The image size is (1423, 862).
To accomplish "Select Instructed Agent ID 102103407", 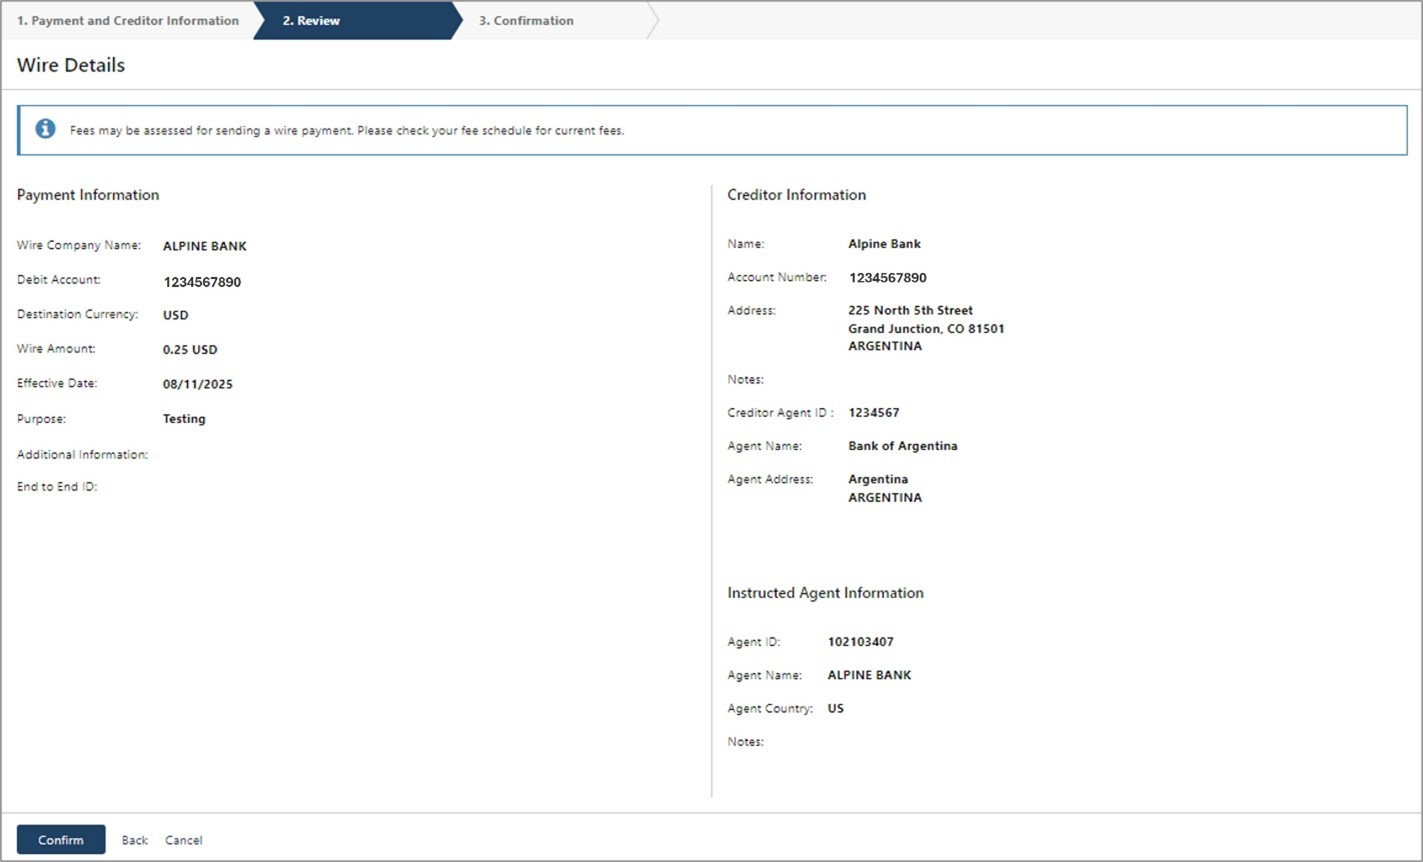I will [860, 642].
